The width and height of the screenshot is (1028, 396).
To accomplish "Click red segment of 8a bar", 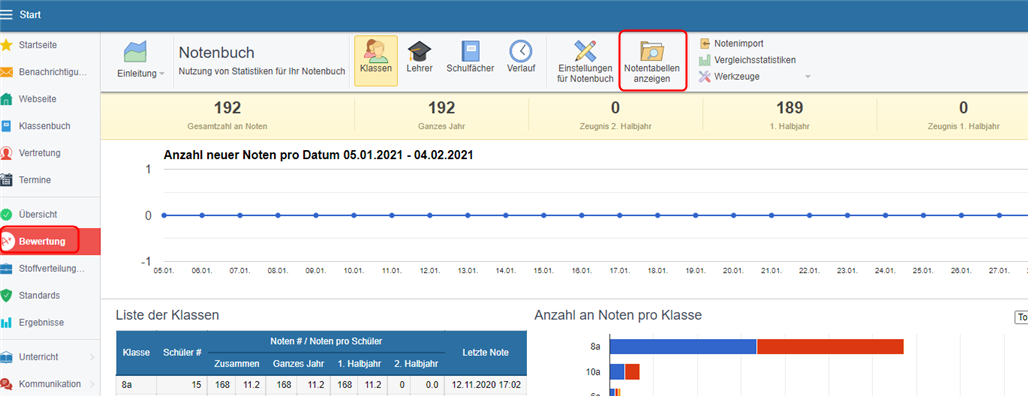I will click(831, 346).
